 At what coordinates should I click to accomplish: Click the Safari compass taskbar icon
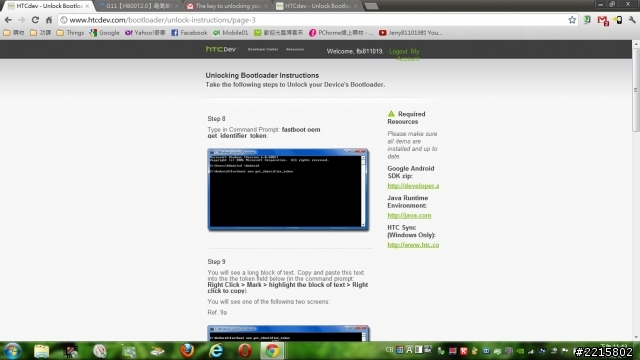click(100, 351)
